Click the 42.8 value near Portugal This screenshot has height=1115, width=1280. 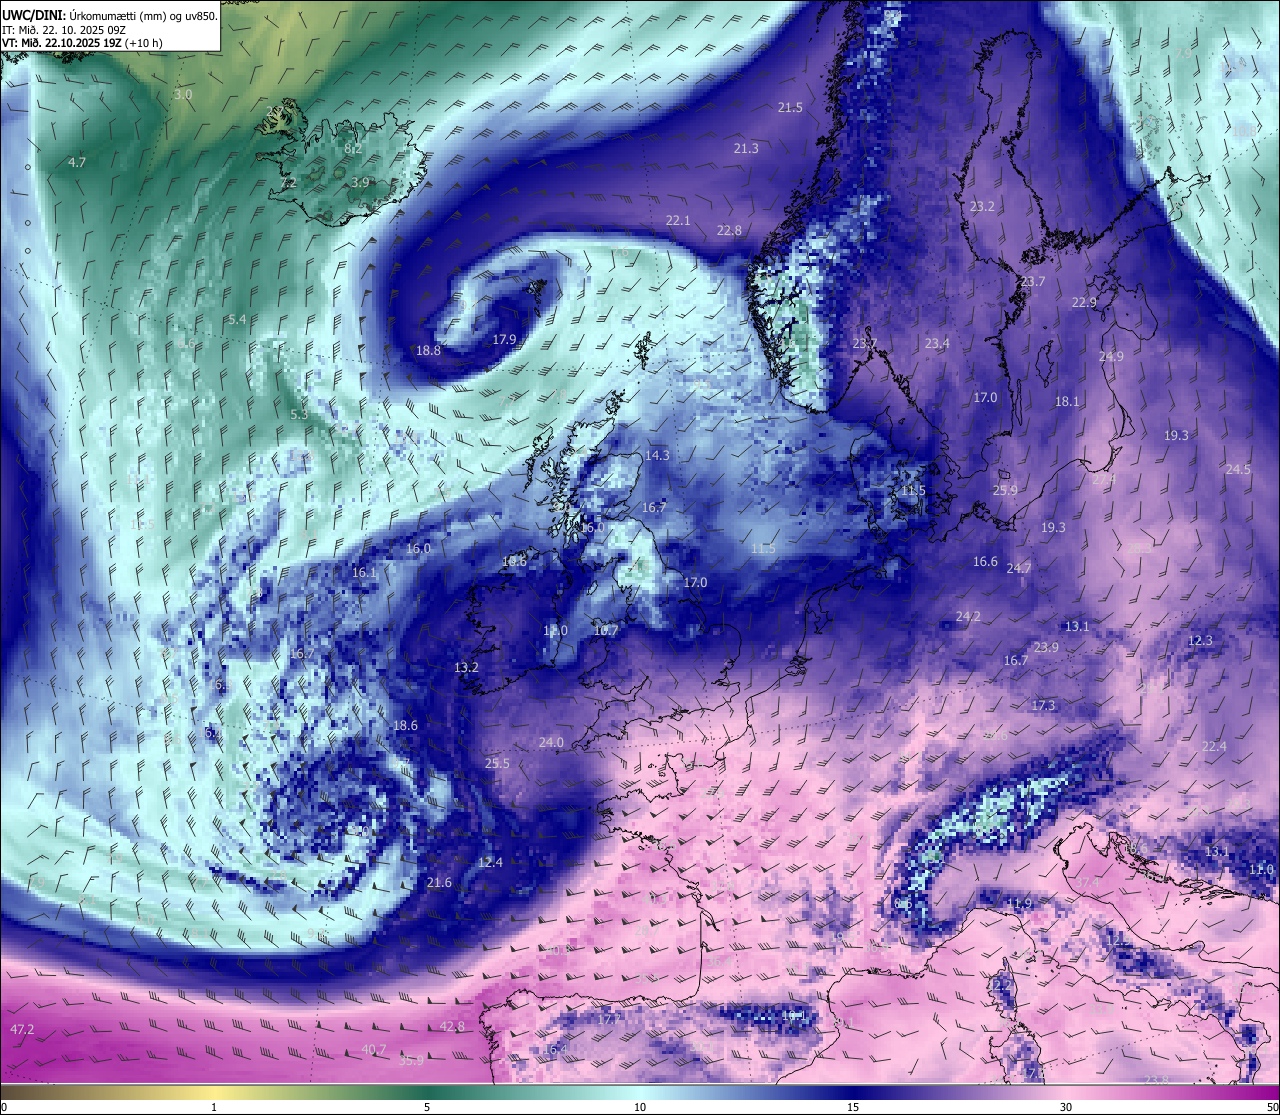[x=452, y=1026]
